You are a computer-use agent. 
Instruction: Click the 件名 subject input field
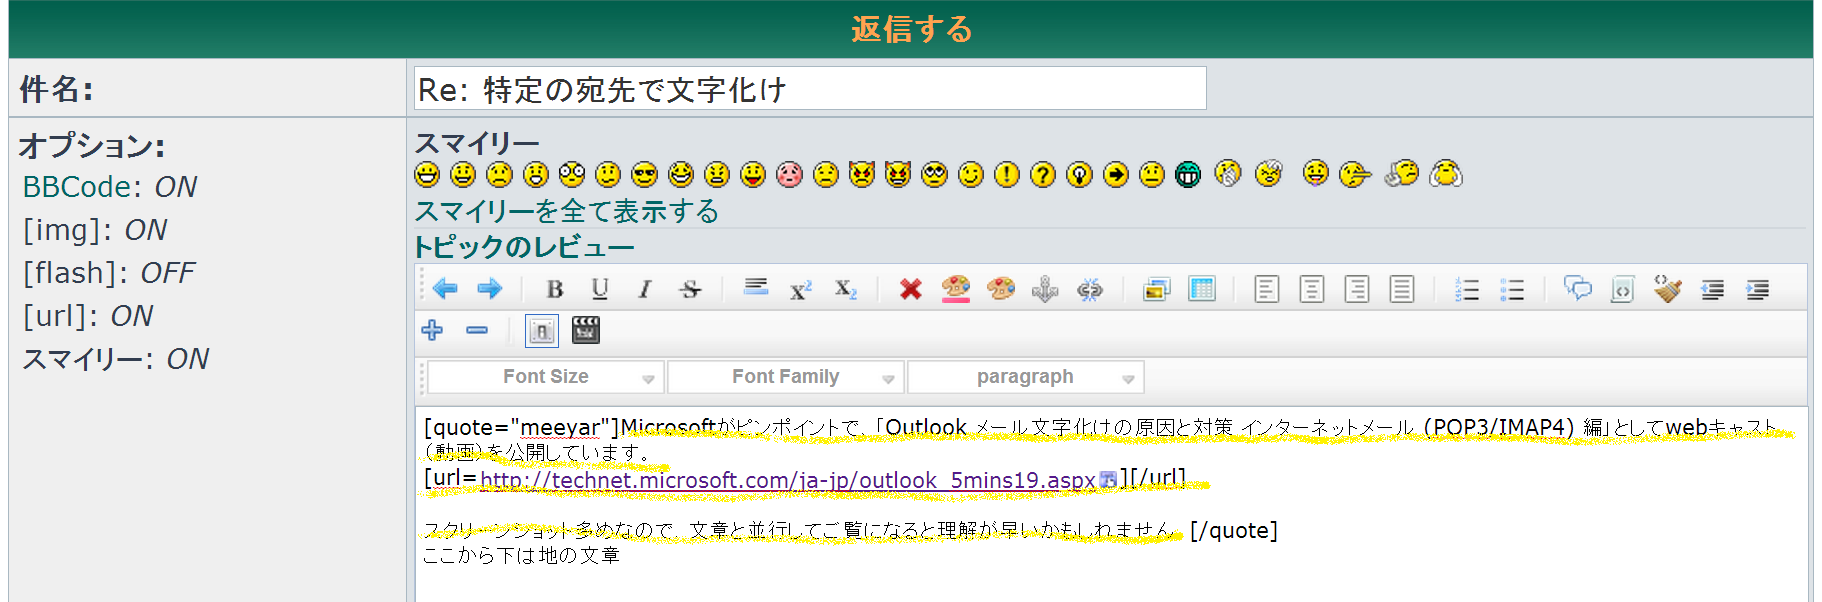click(x=810, y=89)
